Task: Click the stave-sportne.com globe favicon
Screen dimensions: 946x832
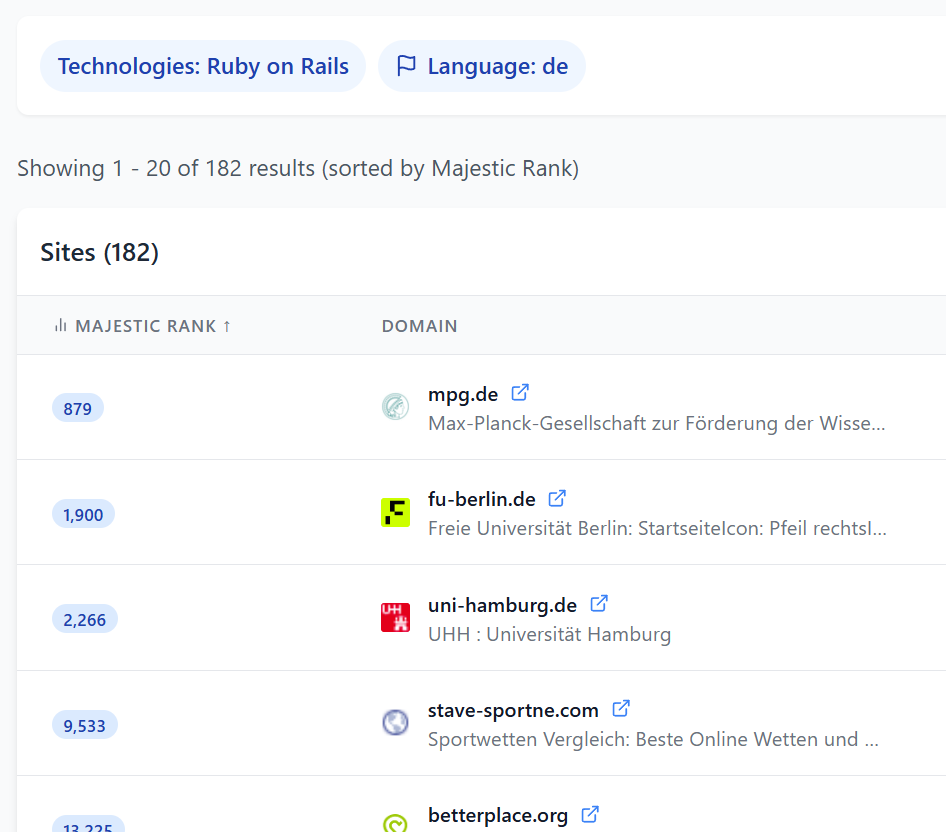Action: [395, 723]
